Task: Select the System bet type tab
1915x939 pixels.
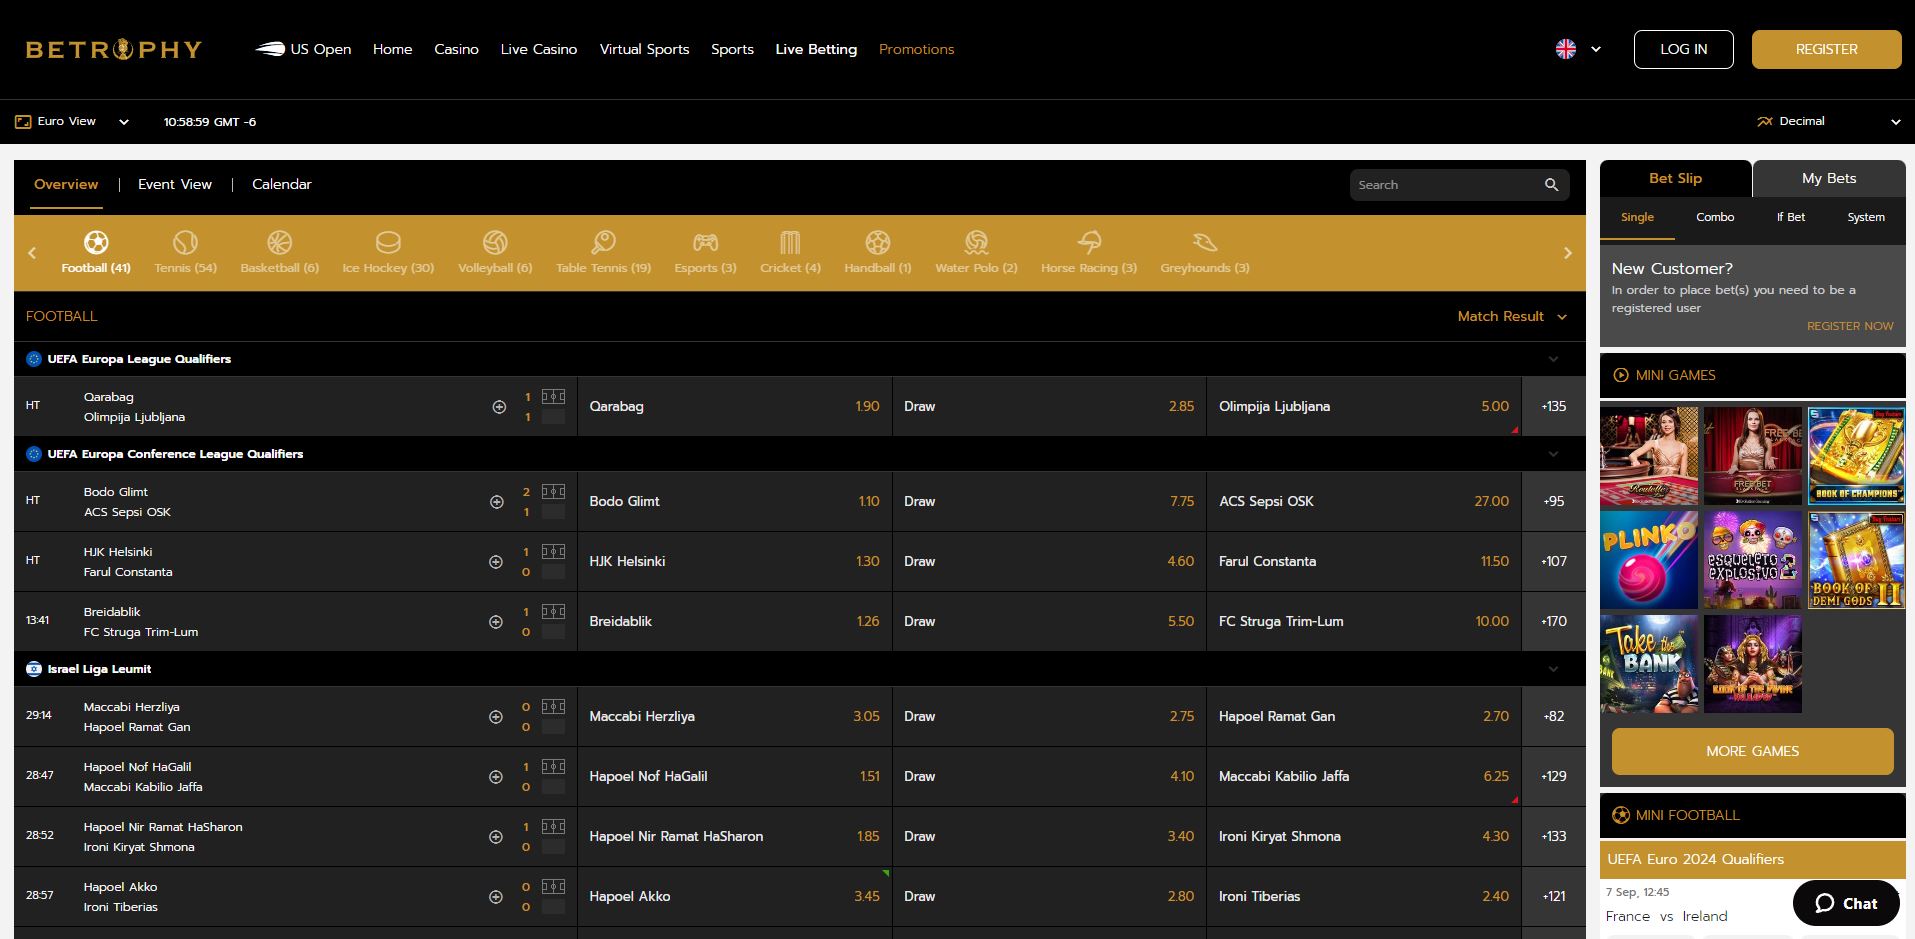Action: pos(1866,217)
